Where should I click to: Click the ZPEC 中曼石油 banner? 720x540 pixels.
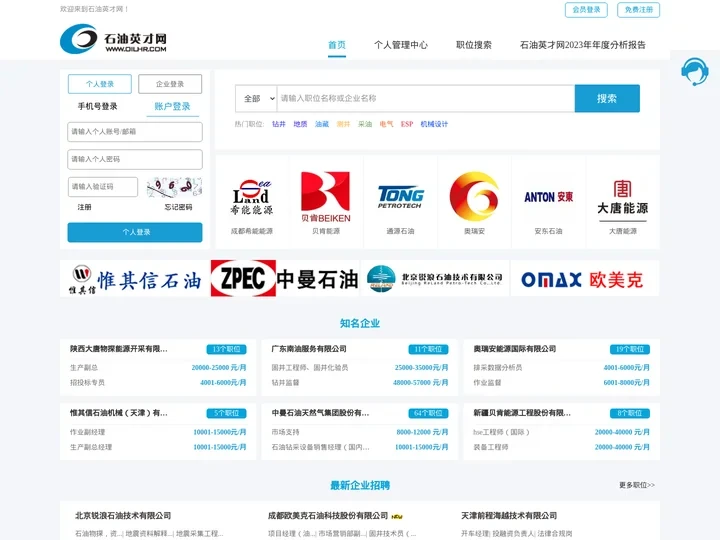point(285,278)
